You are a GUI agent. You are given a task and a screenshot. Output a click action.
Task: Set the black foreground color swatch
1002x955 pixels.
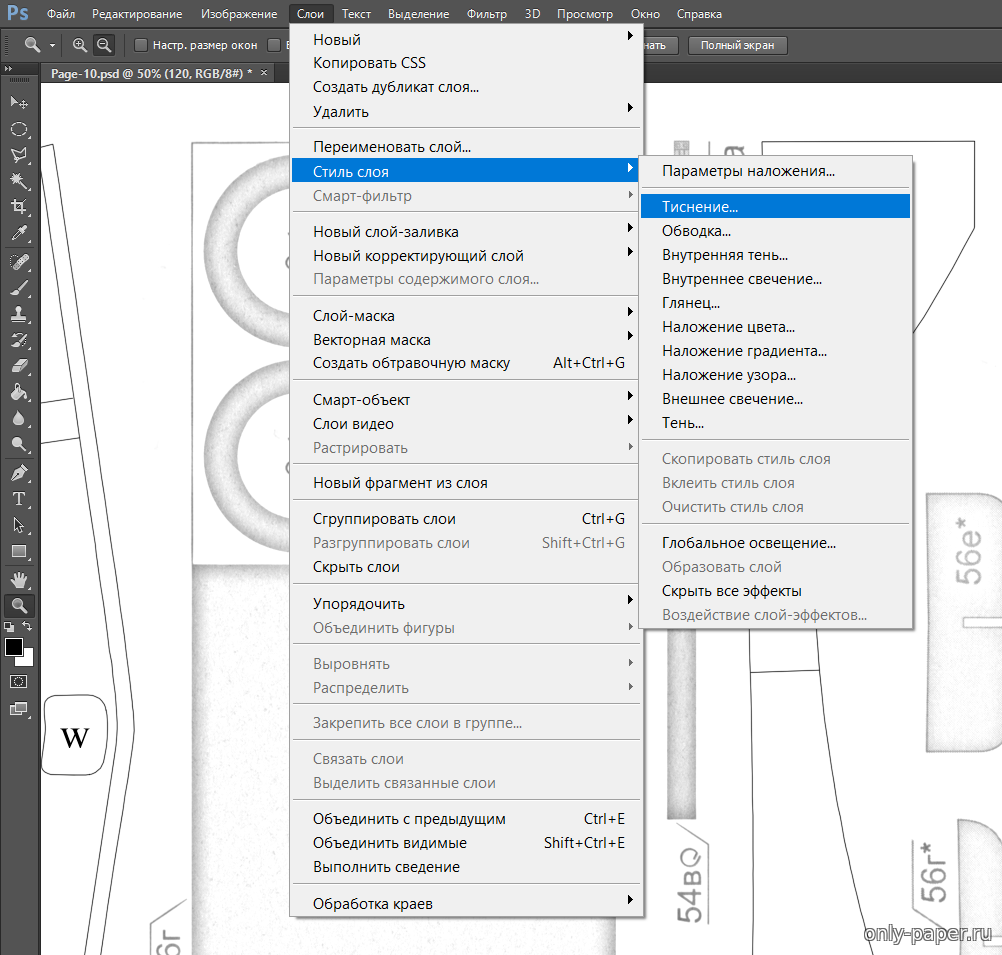pyautogui.click(x=13, y=647)
